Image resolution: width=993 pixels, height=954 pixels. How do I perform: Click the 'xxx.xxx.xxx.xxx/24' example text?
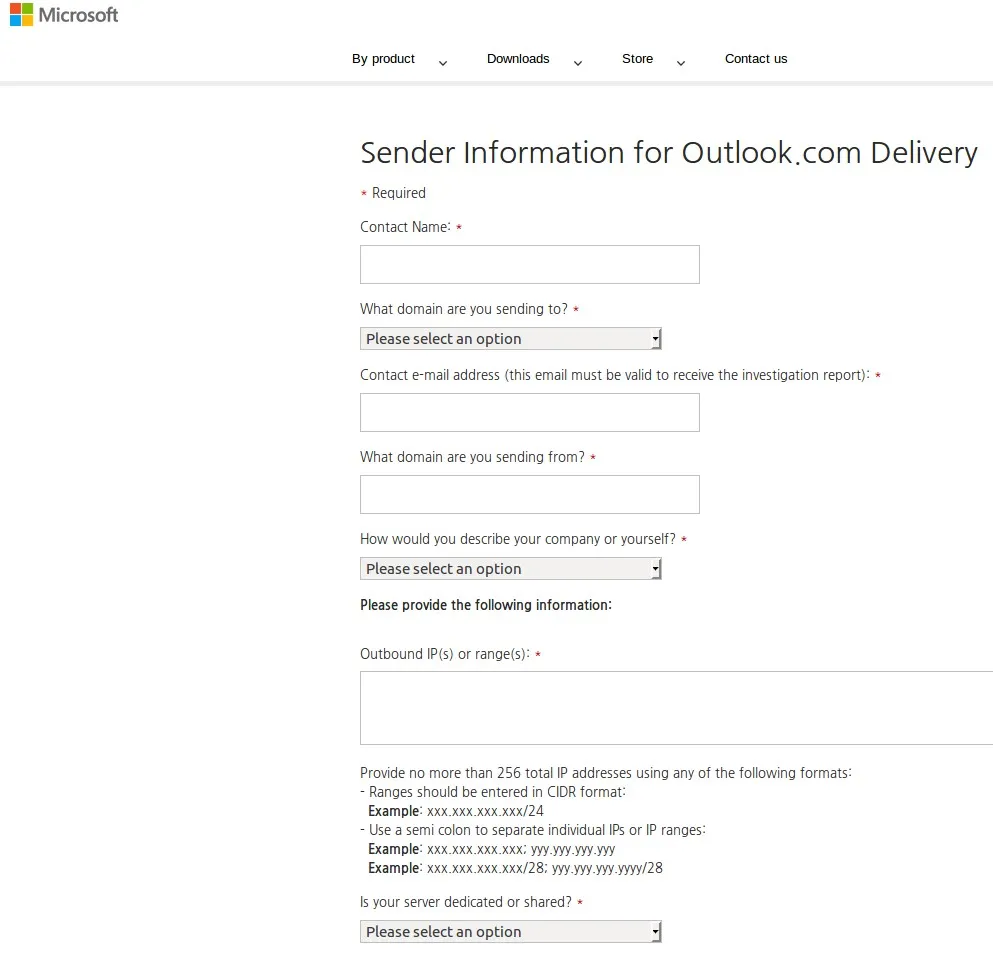pyautogui.click(x=485, y=811)
